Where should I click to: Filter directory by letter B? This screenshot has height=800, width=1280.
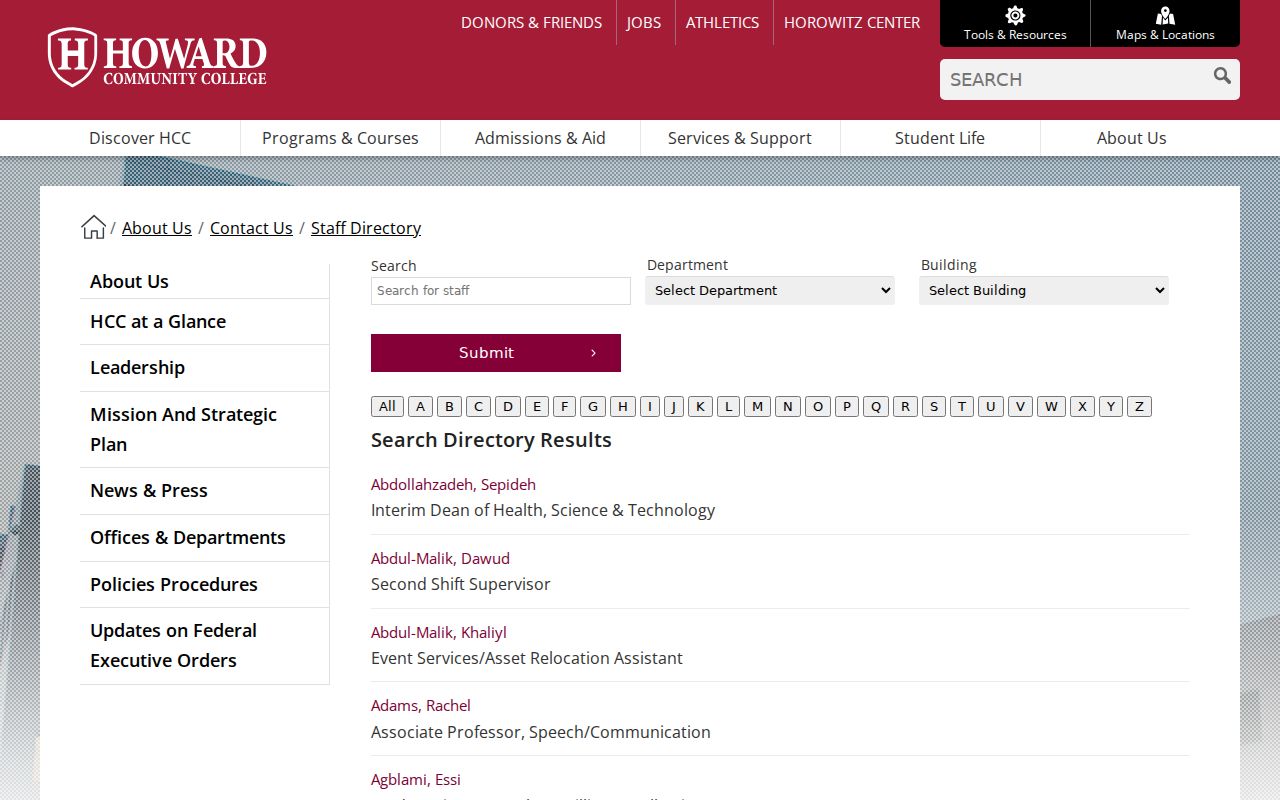click(449, 406)
